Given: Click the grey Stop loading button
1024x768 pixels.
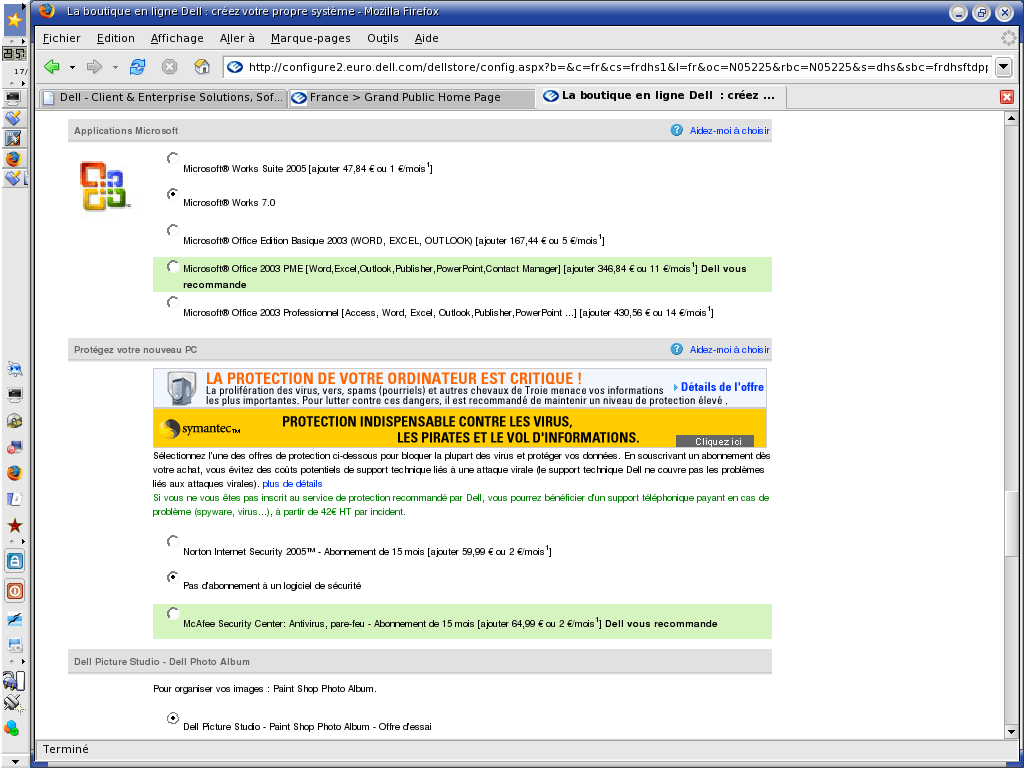Looking at the screenshot, I should (170, 67).
